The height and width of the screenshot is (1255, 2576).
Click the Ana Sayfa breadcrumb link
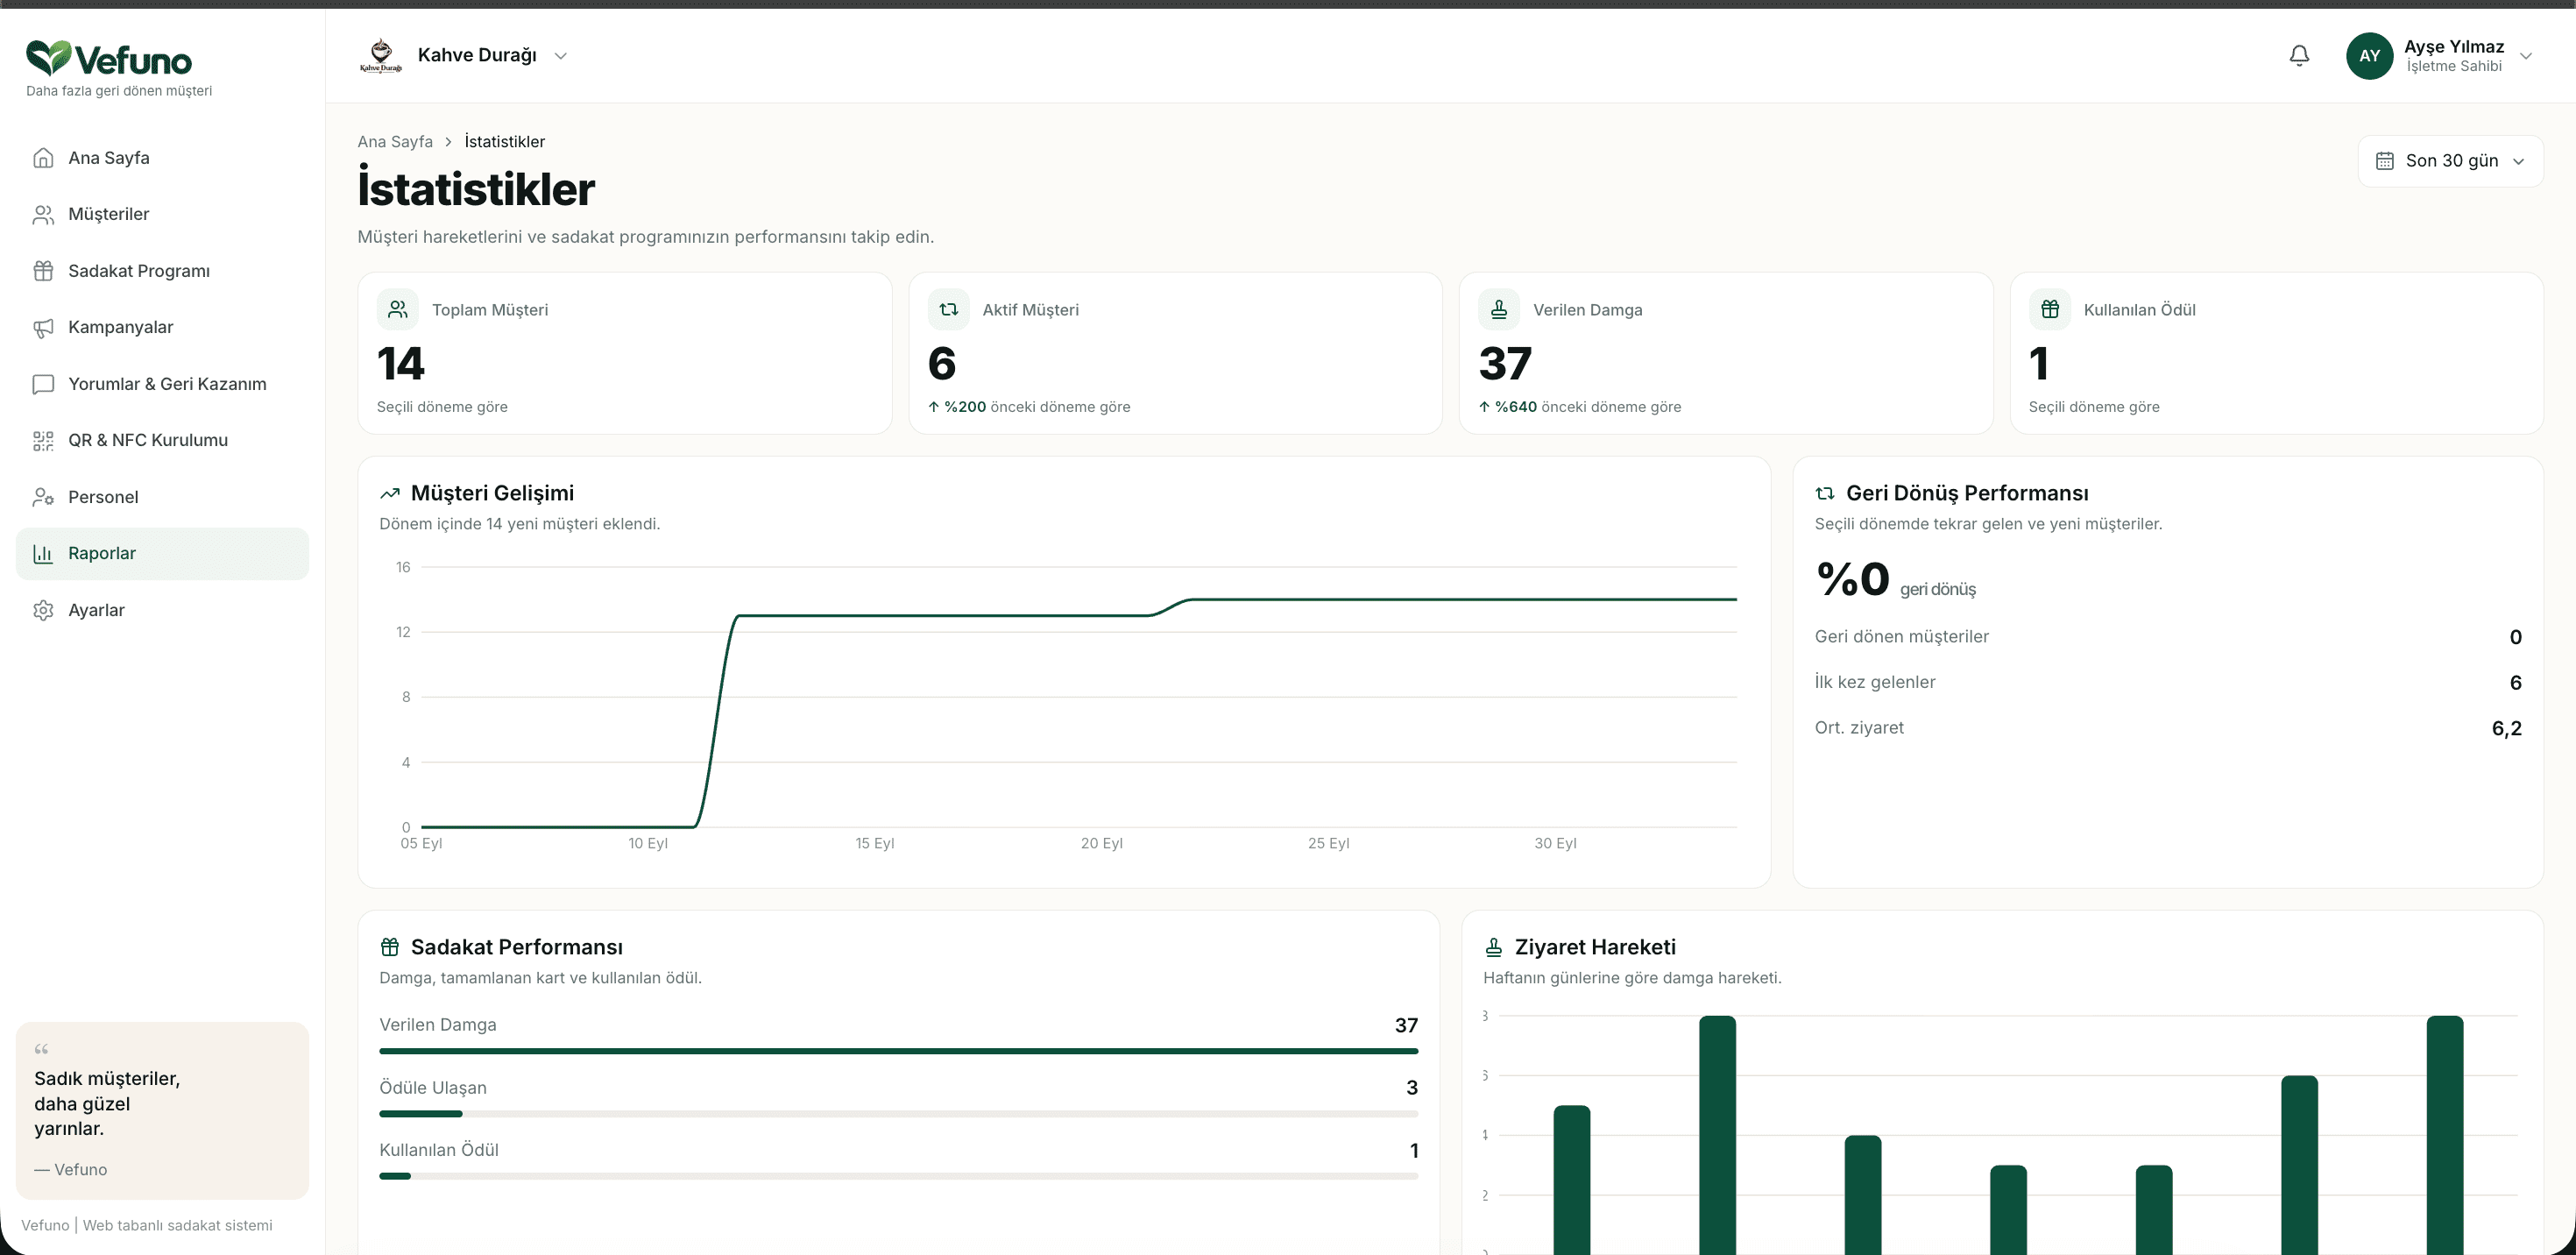click(395, 142)
